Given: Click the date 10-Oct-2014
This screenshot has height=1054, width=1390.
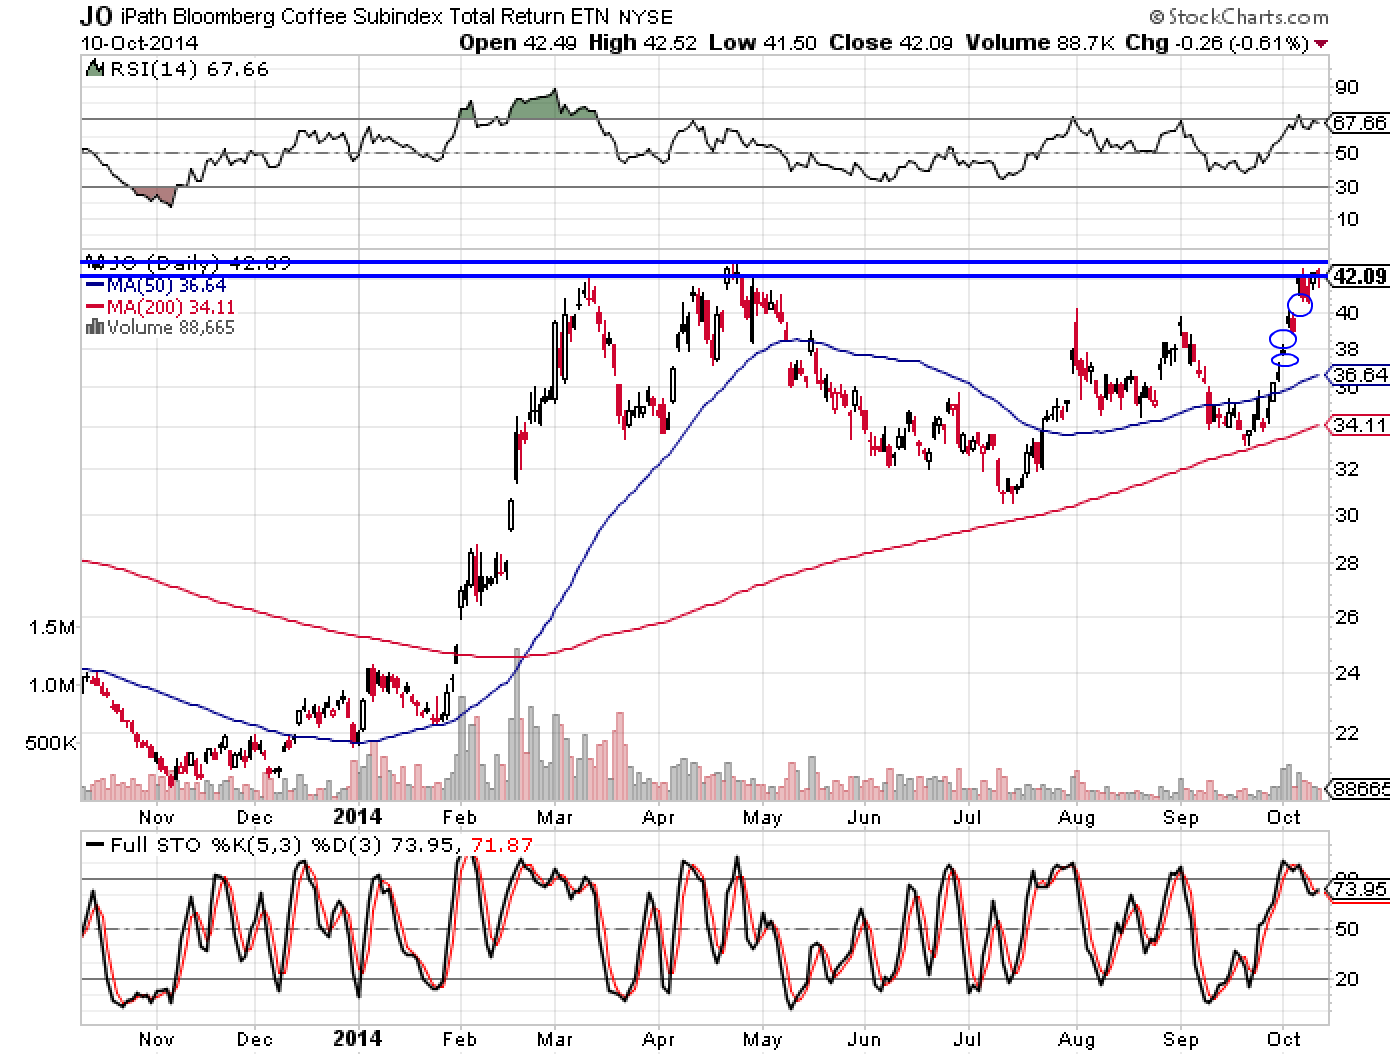Looking at the screenshot, I should pyautogui.click(x=139, y=43).
